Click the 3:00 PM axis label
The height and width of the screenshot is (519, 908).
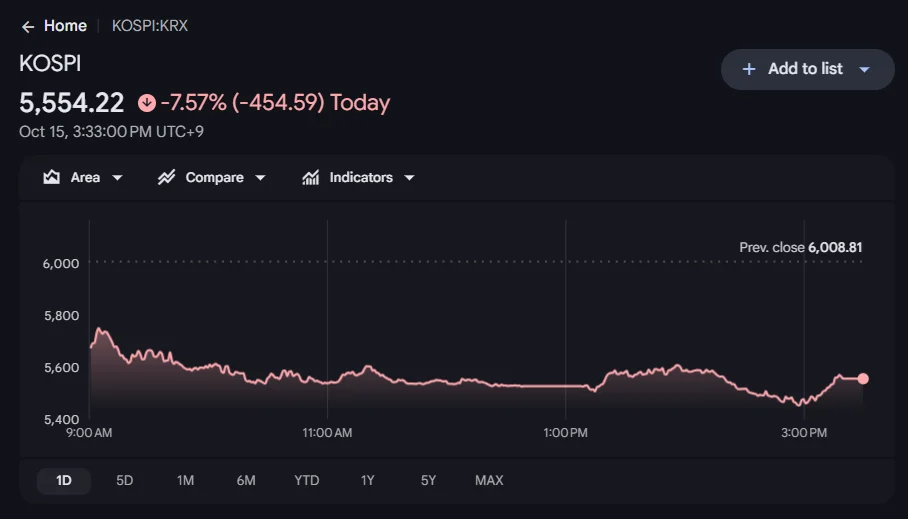(804, 433)
